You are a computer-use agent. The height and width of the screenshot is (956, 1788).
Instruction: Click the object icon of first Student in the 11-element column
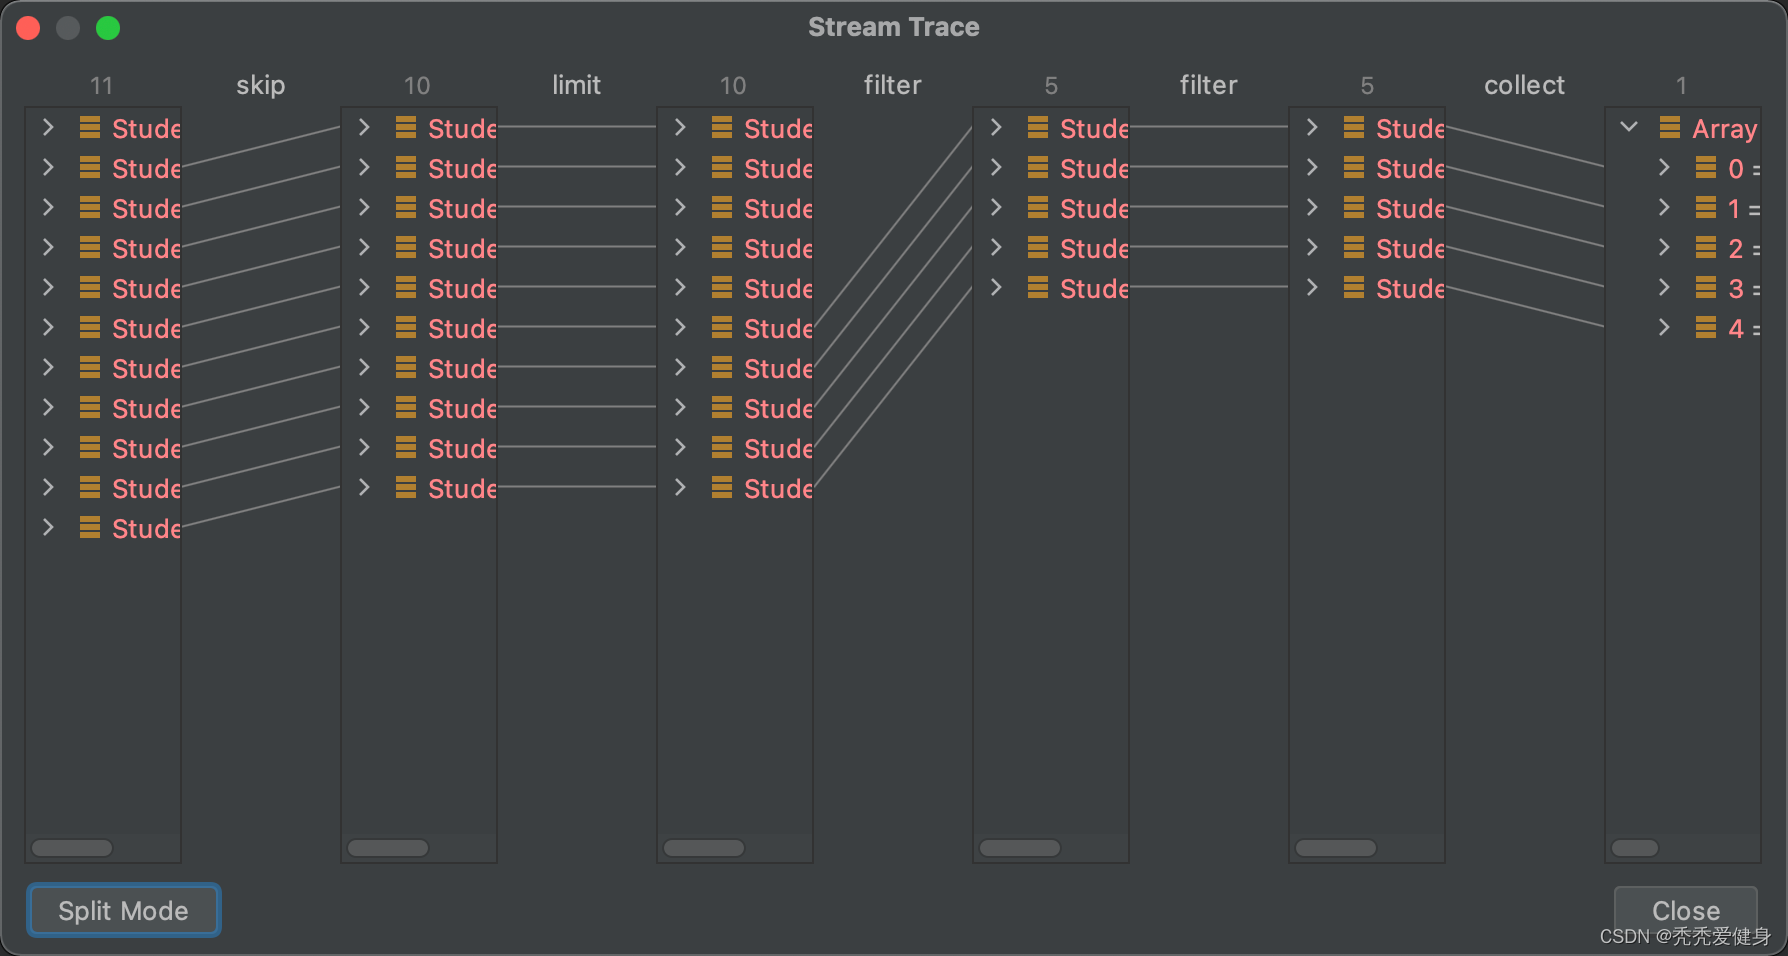90,128
